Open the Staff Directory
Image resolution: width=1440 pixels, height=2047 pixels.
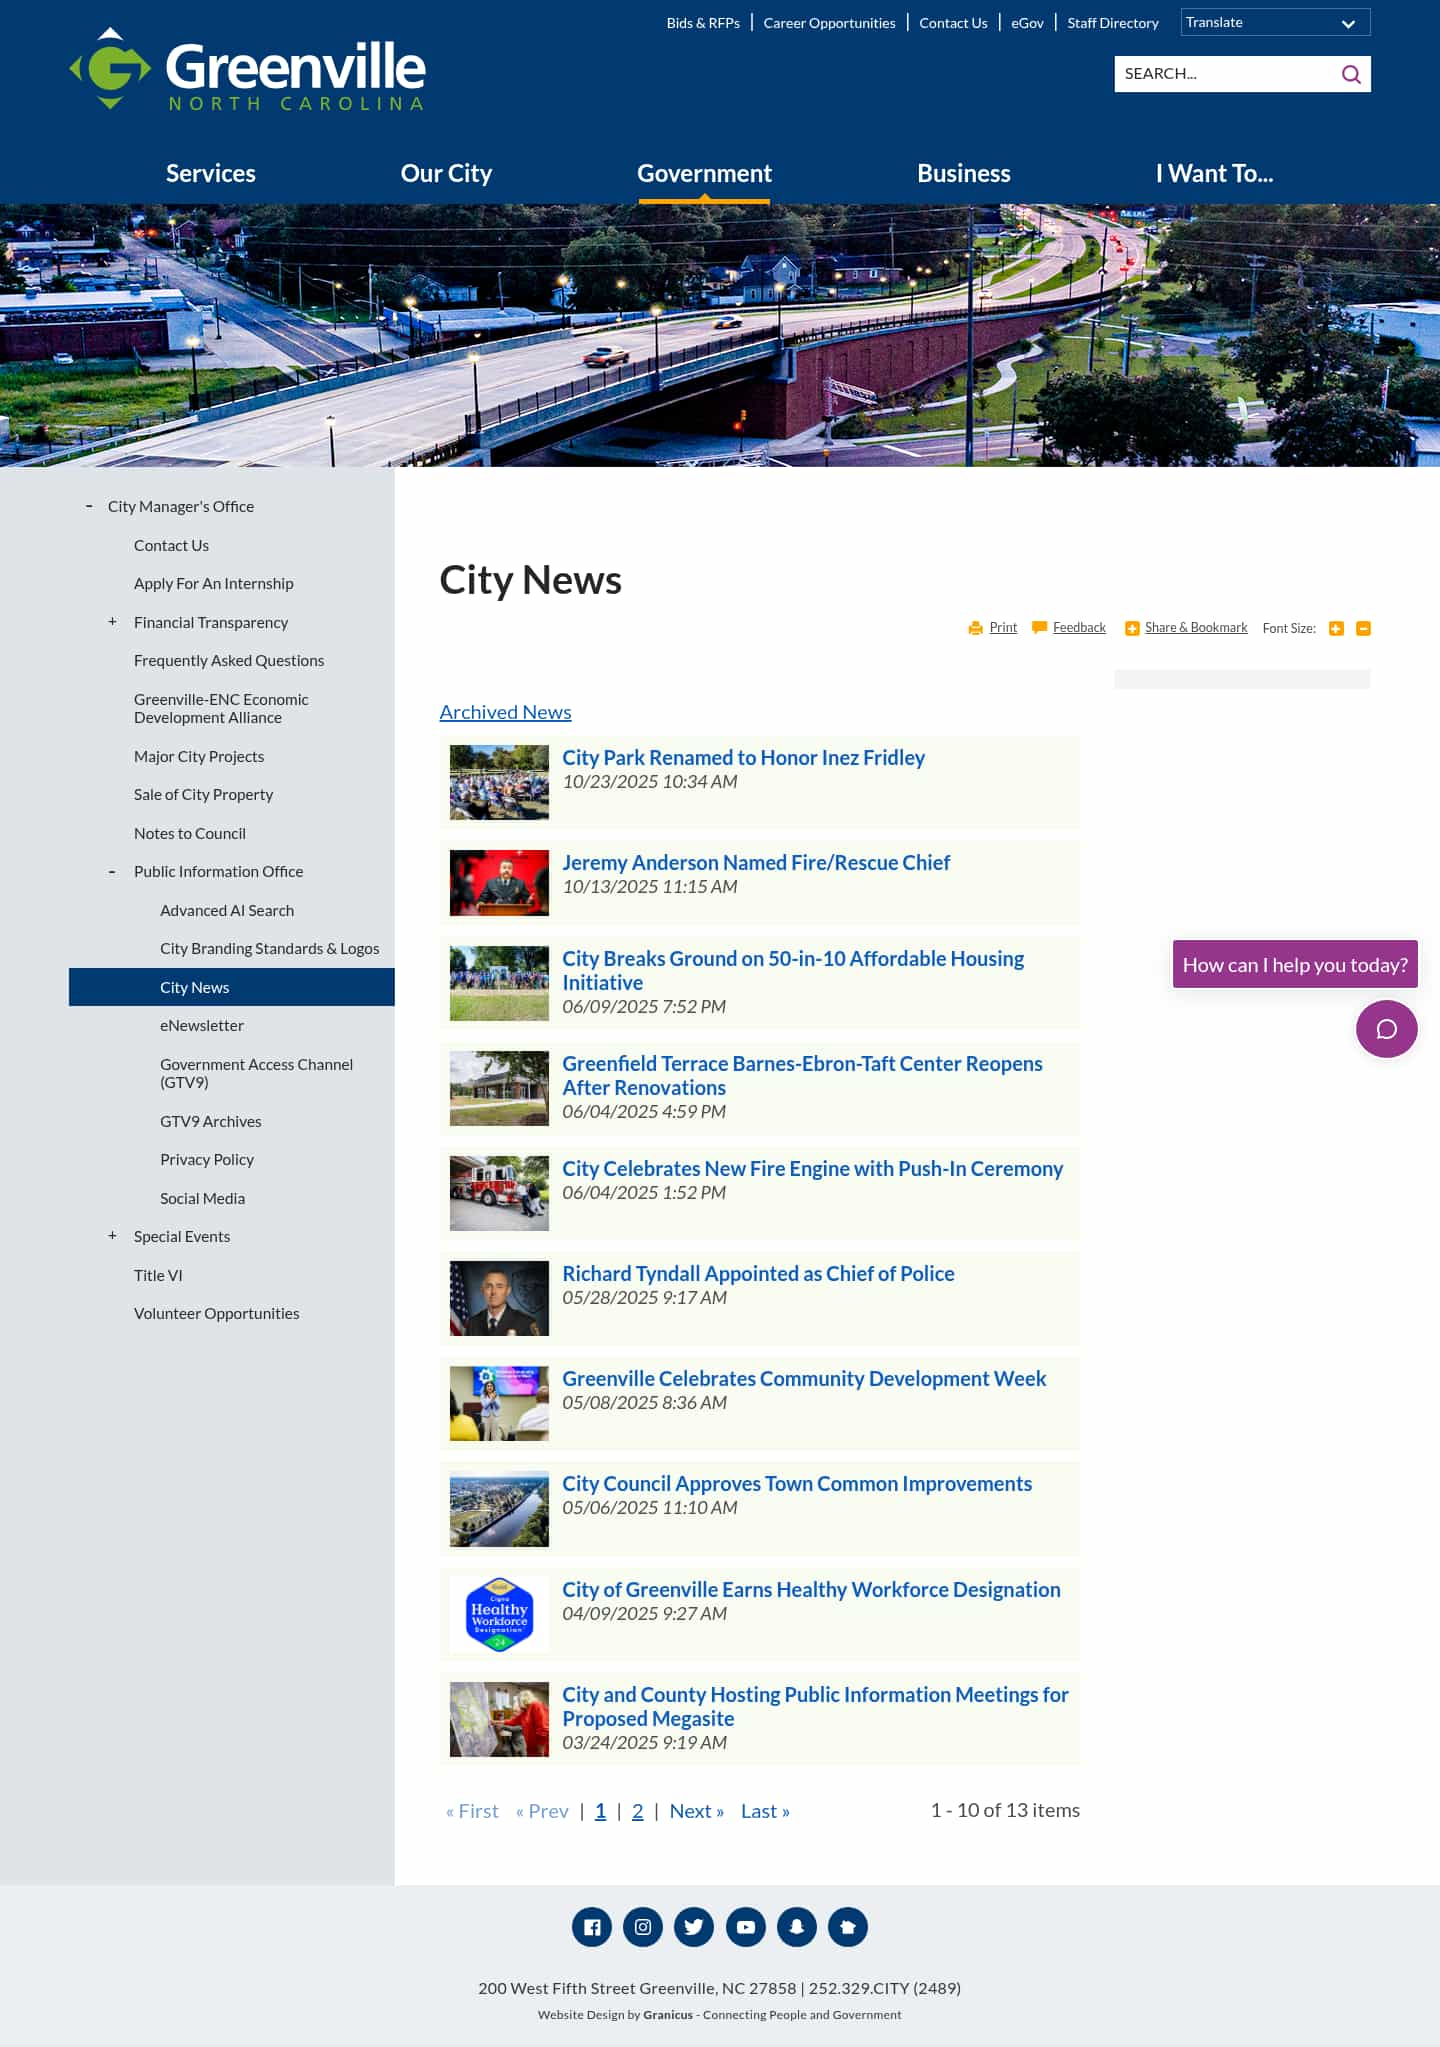coord(1112,23)
